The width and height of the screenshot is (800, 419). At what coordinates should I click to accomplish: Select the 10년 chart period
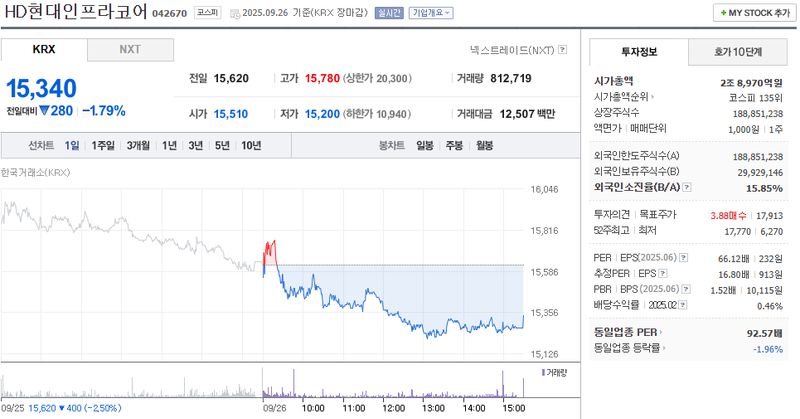(x=251, y=145)
